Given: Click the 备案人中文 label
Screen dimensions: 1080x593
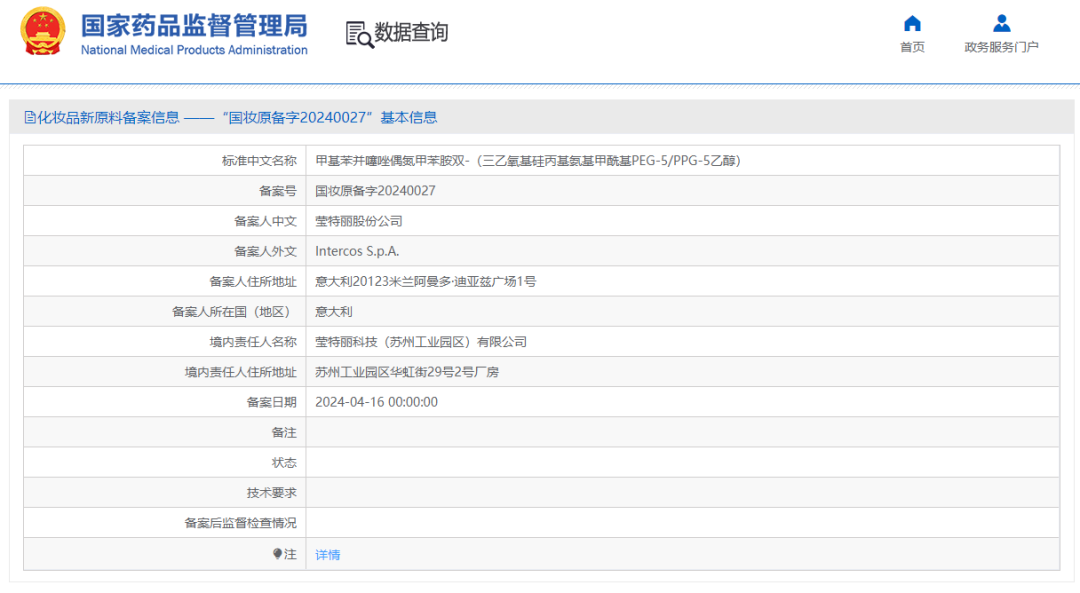Looking at the screenshot, I should 265,221.
